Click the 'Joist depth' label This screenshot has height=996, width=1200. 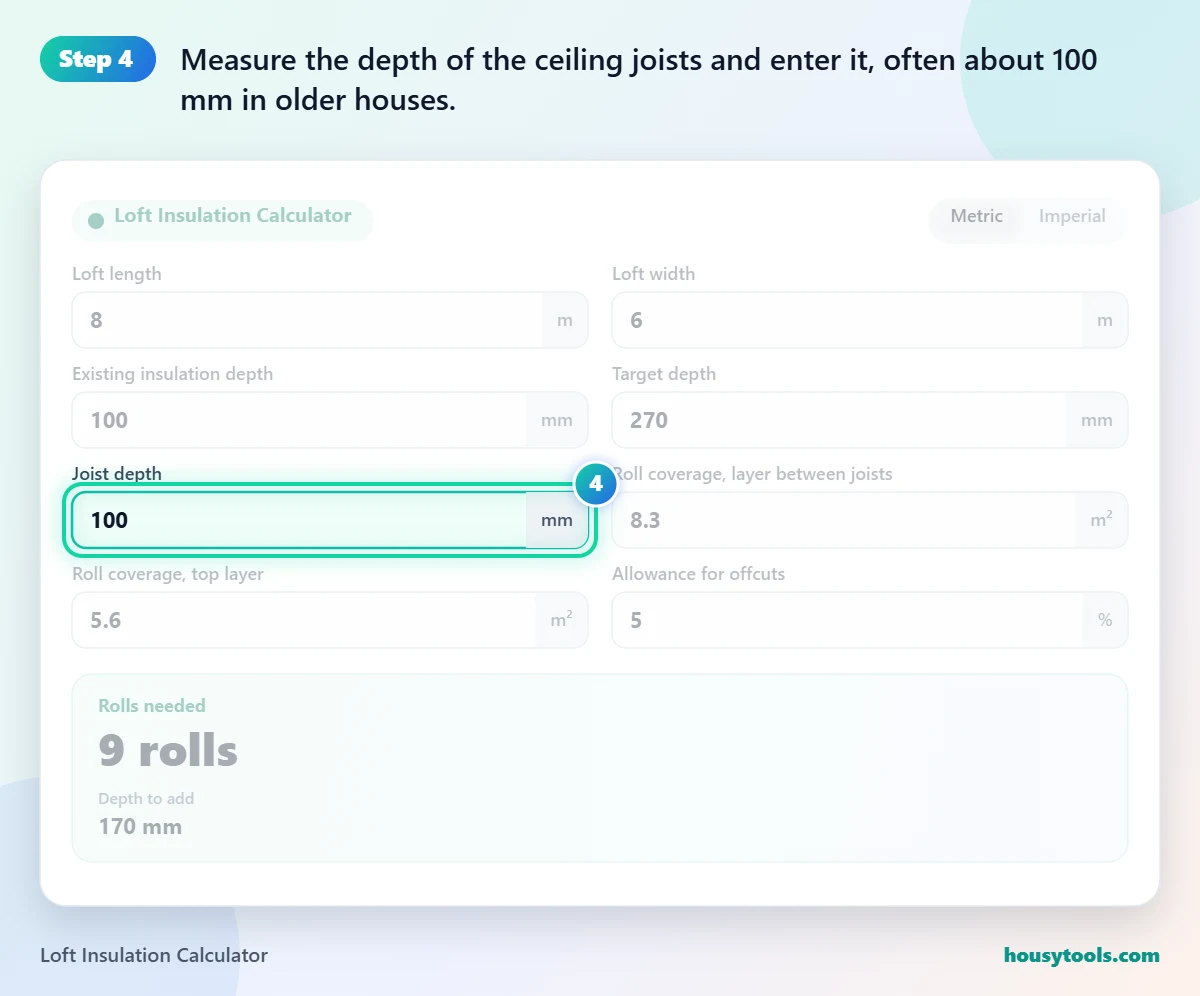(x=117, y=474)
